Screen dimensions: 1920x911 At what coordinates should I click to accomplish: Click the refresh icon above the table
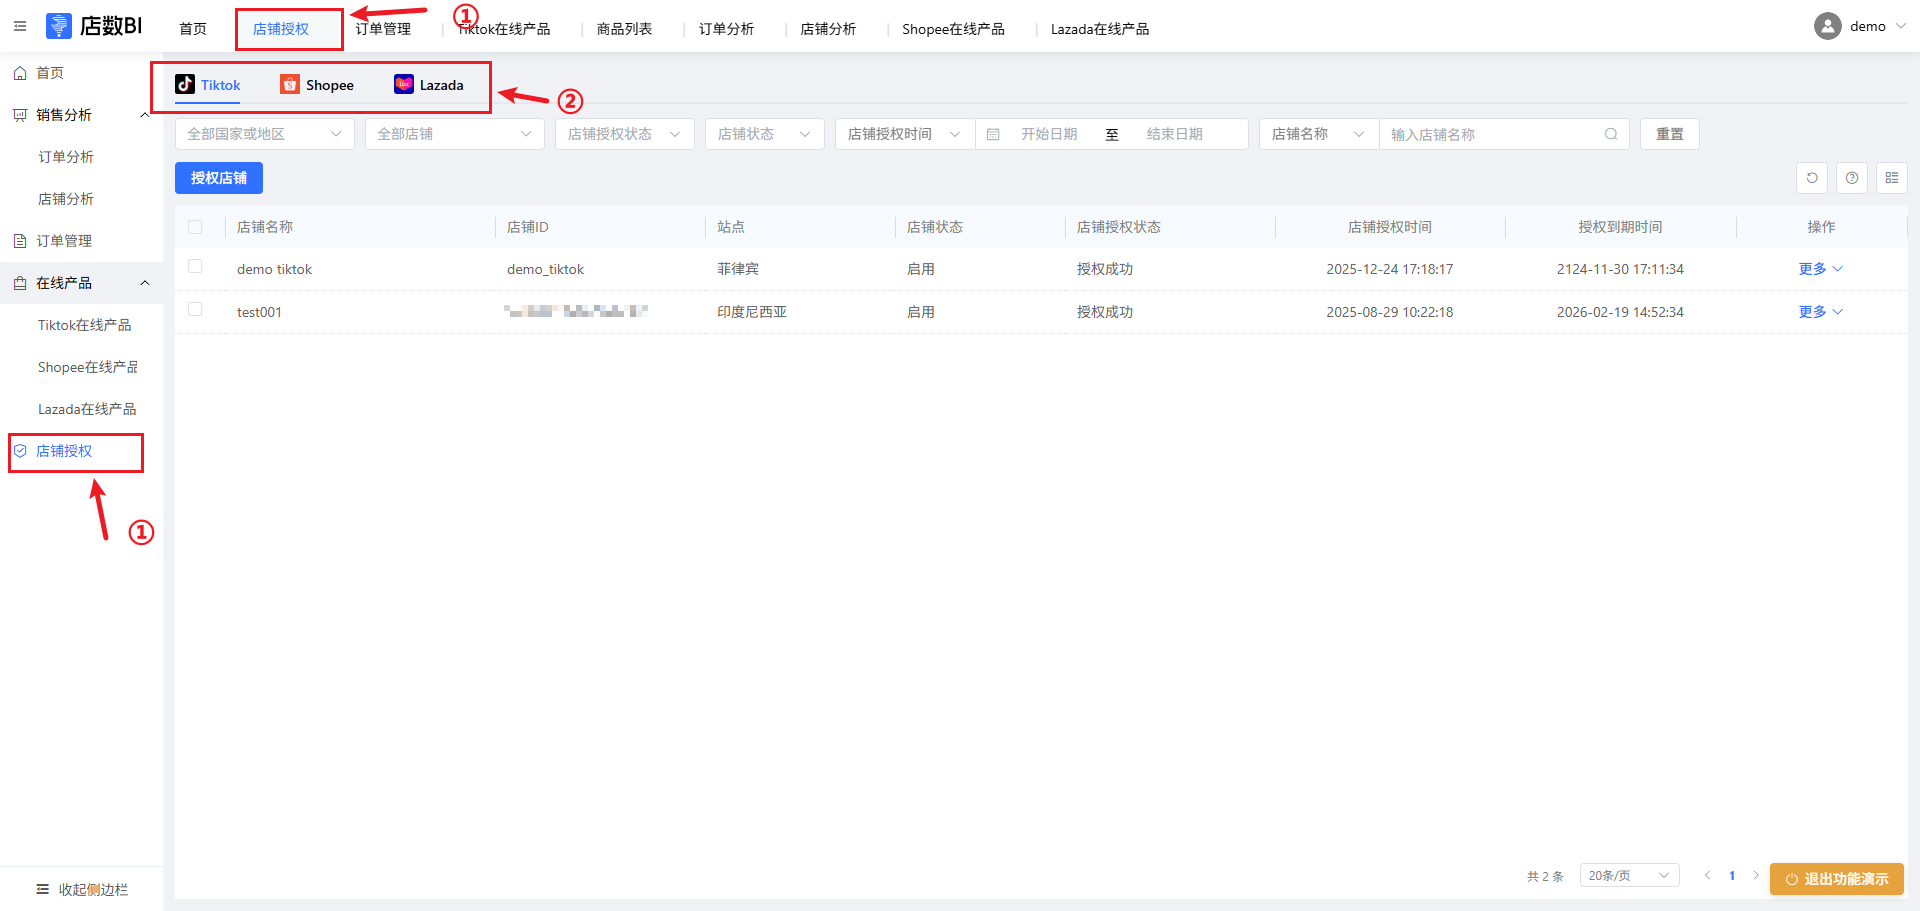1811,178
